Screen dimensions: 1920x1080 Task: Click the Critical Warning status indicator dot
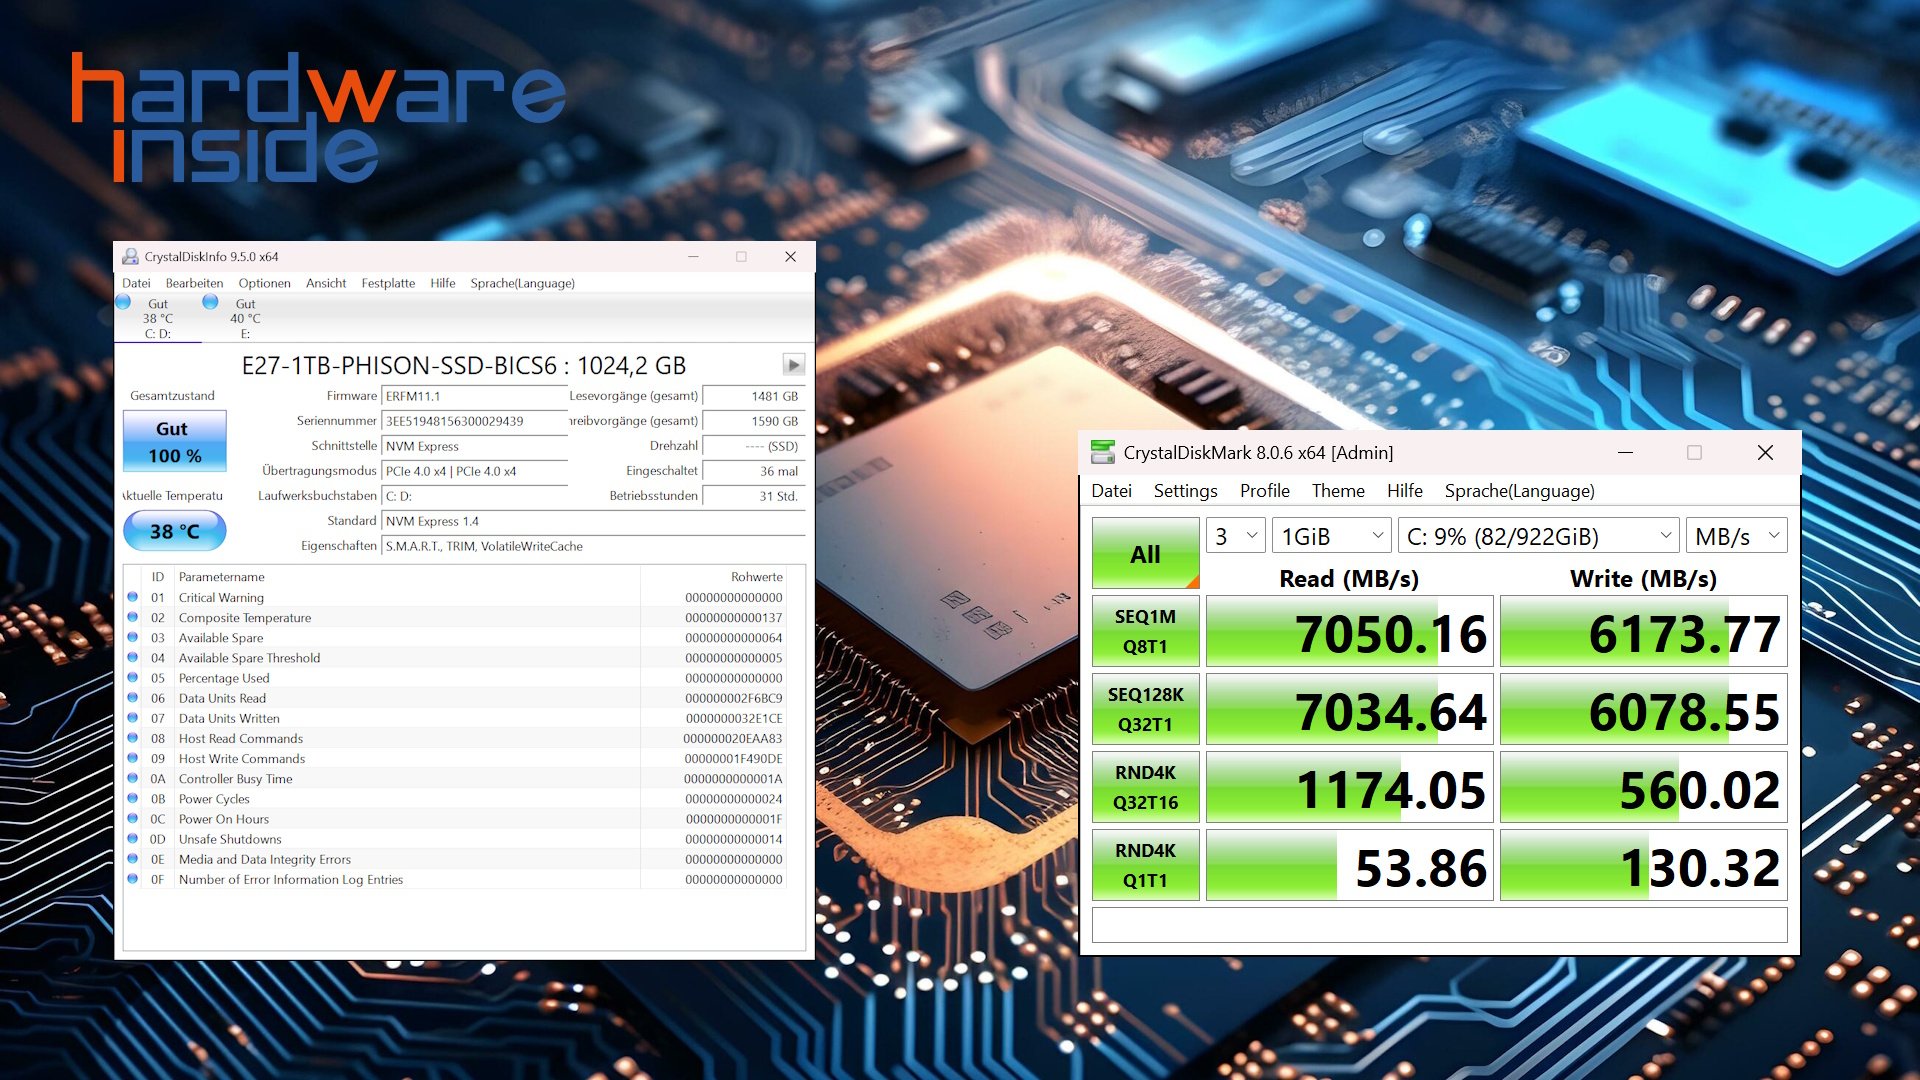pyautogui.click(x=132, y=597)
